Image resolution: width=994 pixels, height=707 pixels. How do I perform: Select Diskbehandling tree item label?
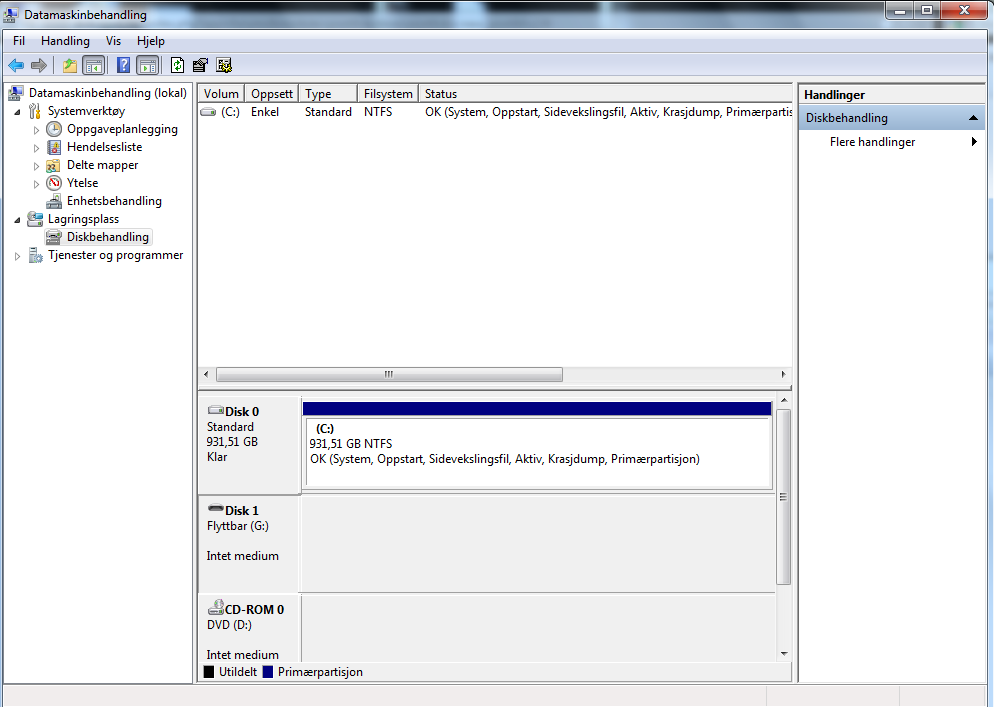pos(108,237)
